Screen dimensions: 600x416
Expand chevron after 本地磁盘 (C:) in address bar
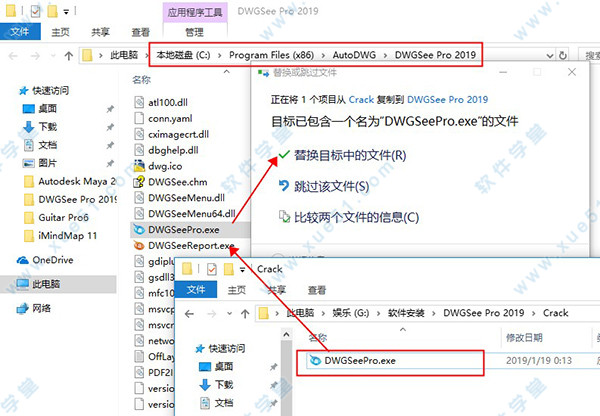pos(220,56)
